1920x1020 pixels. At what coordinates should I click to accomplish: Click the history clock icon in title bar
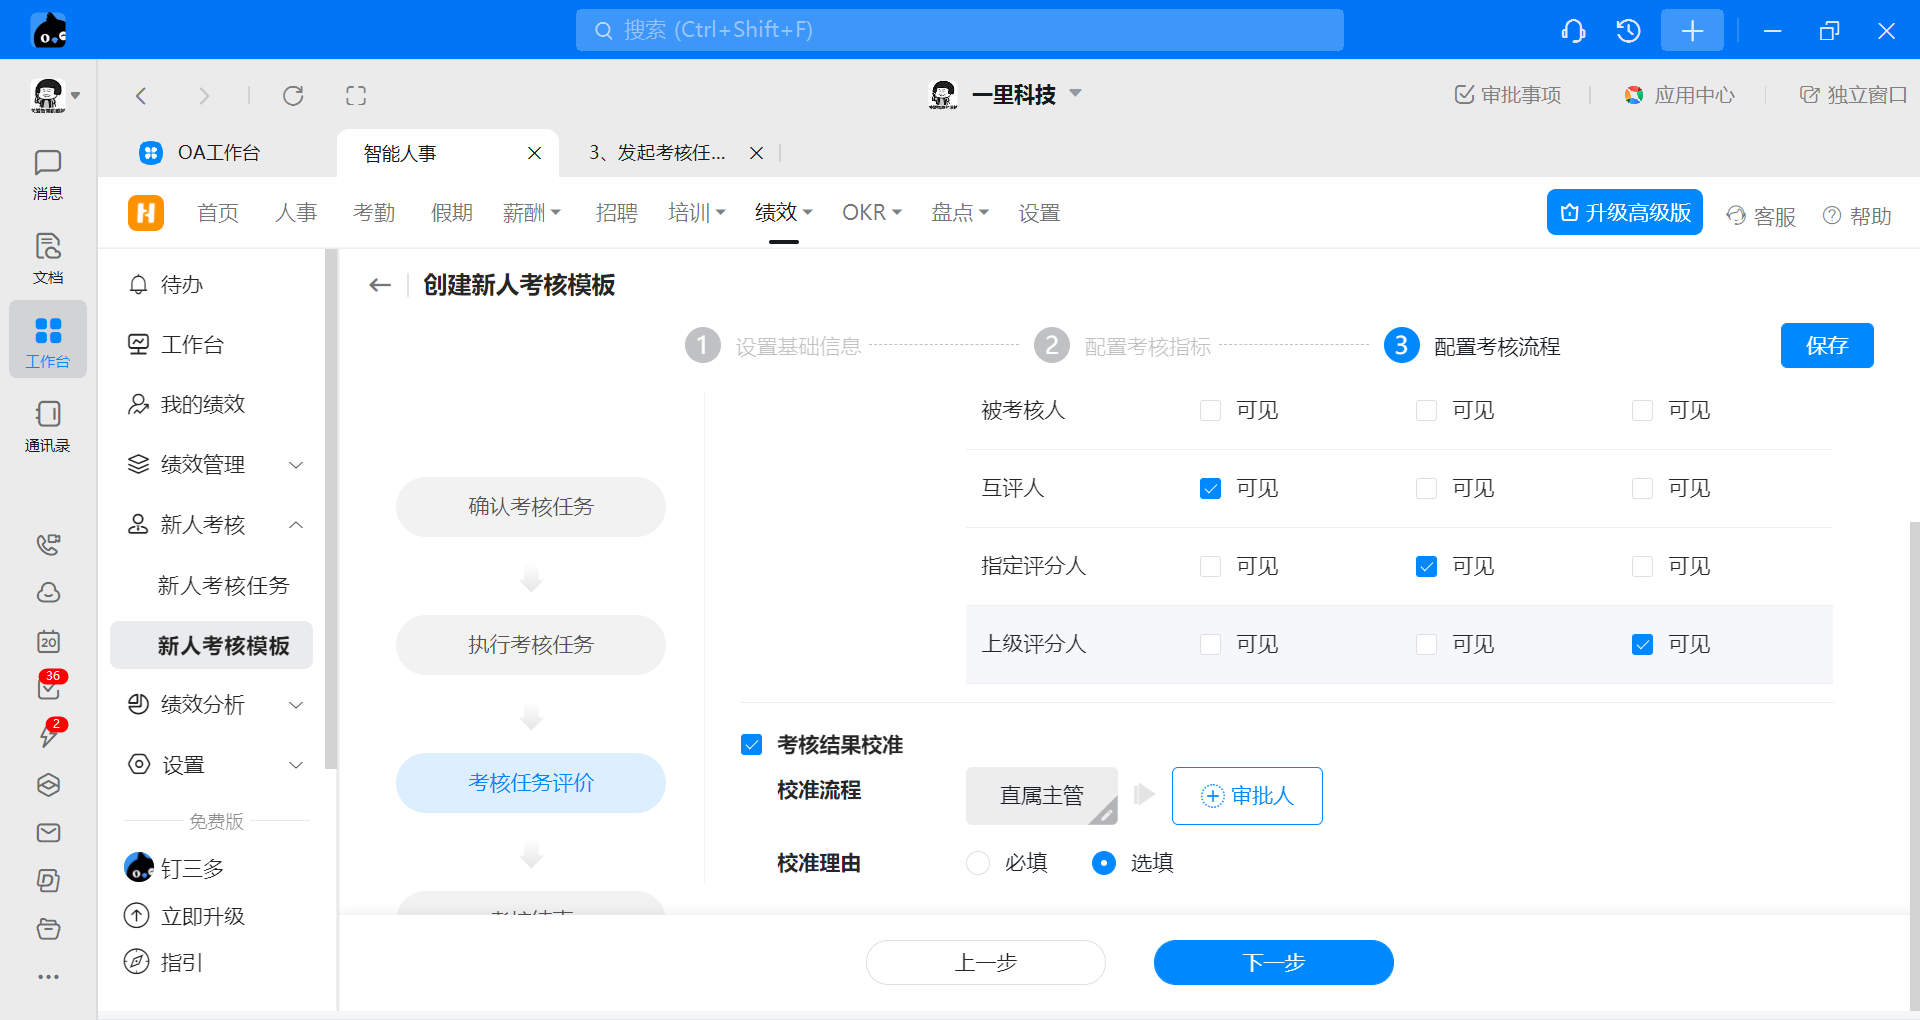coord(1628,31)
